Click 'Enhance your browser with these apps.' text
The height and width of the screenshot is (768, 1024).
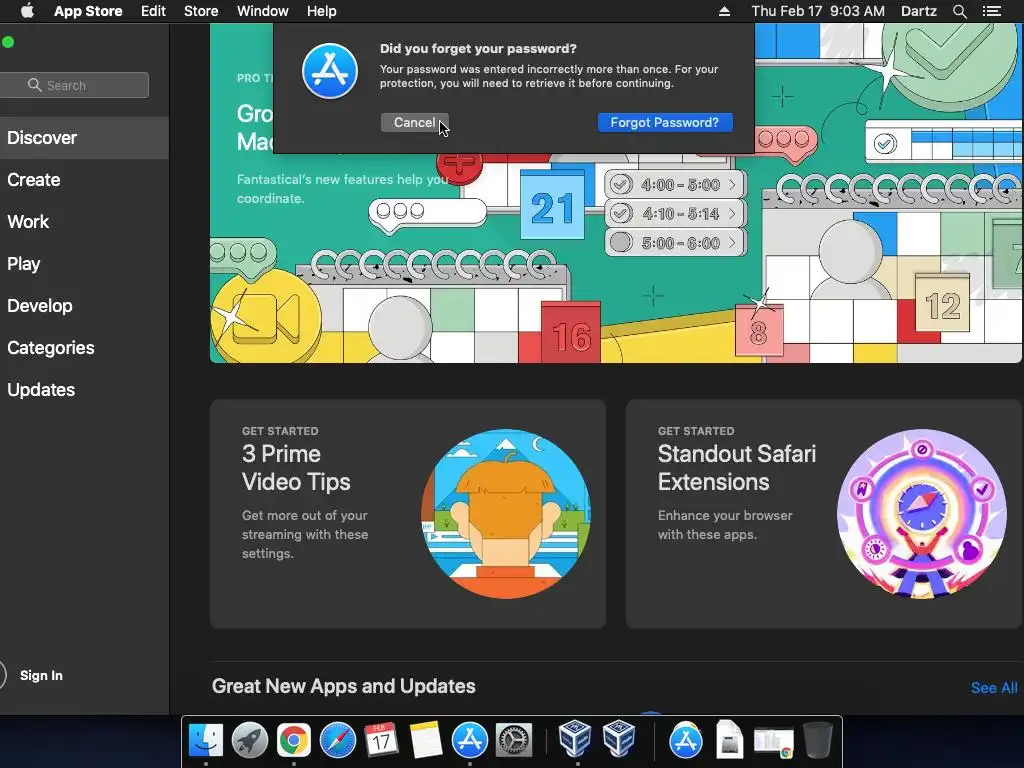tap(725, 525)
